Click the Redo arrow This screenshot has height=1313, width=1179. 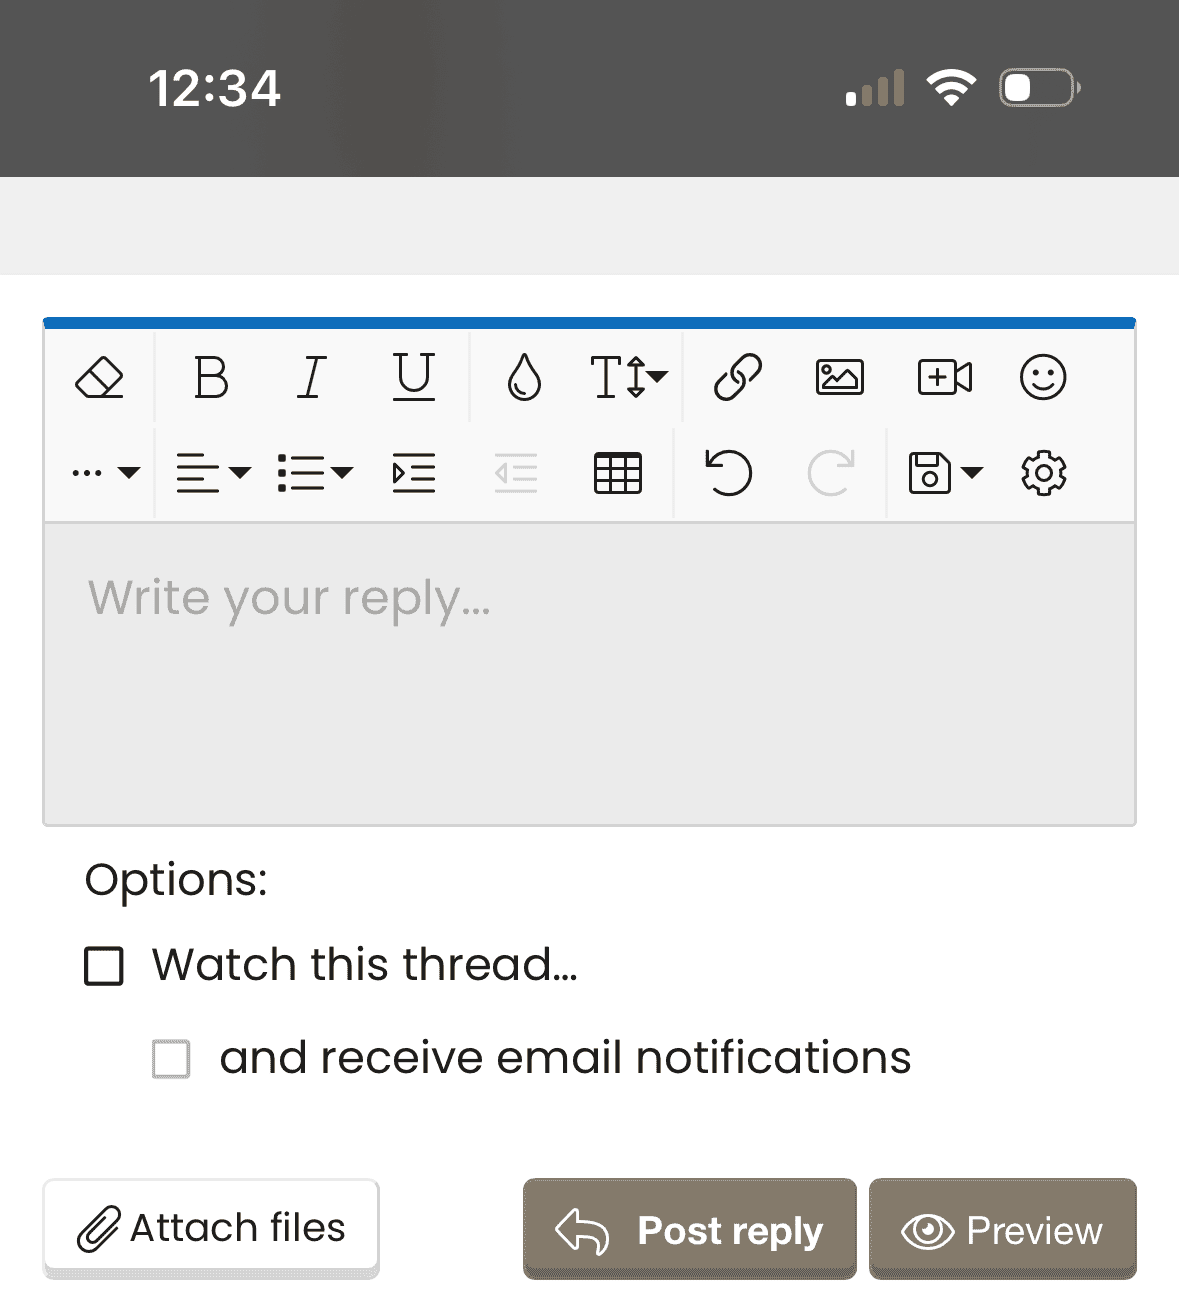click(831, 473)
